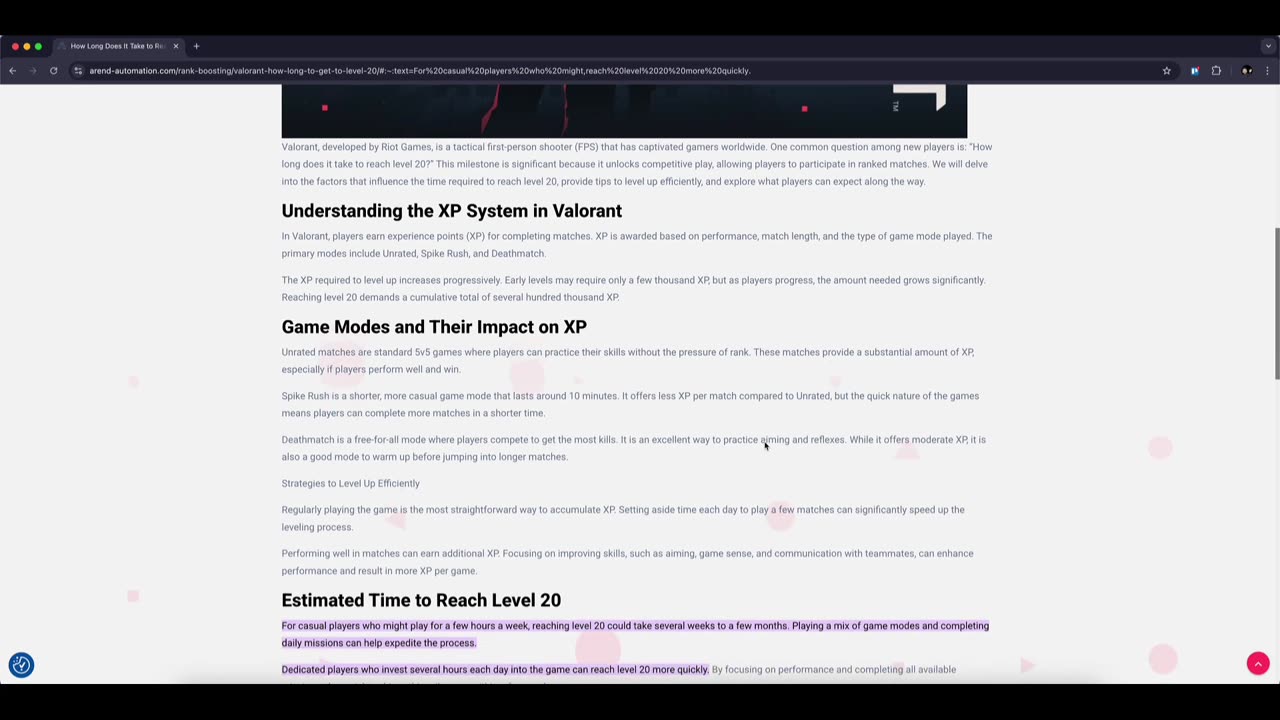Click the line 'Strategies to Level Up Efficiently'
The image size is (1280, 720).
tap(351, 483)
